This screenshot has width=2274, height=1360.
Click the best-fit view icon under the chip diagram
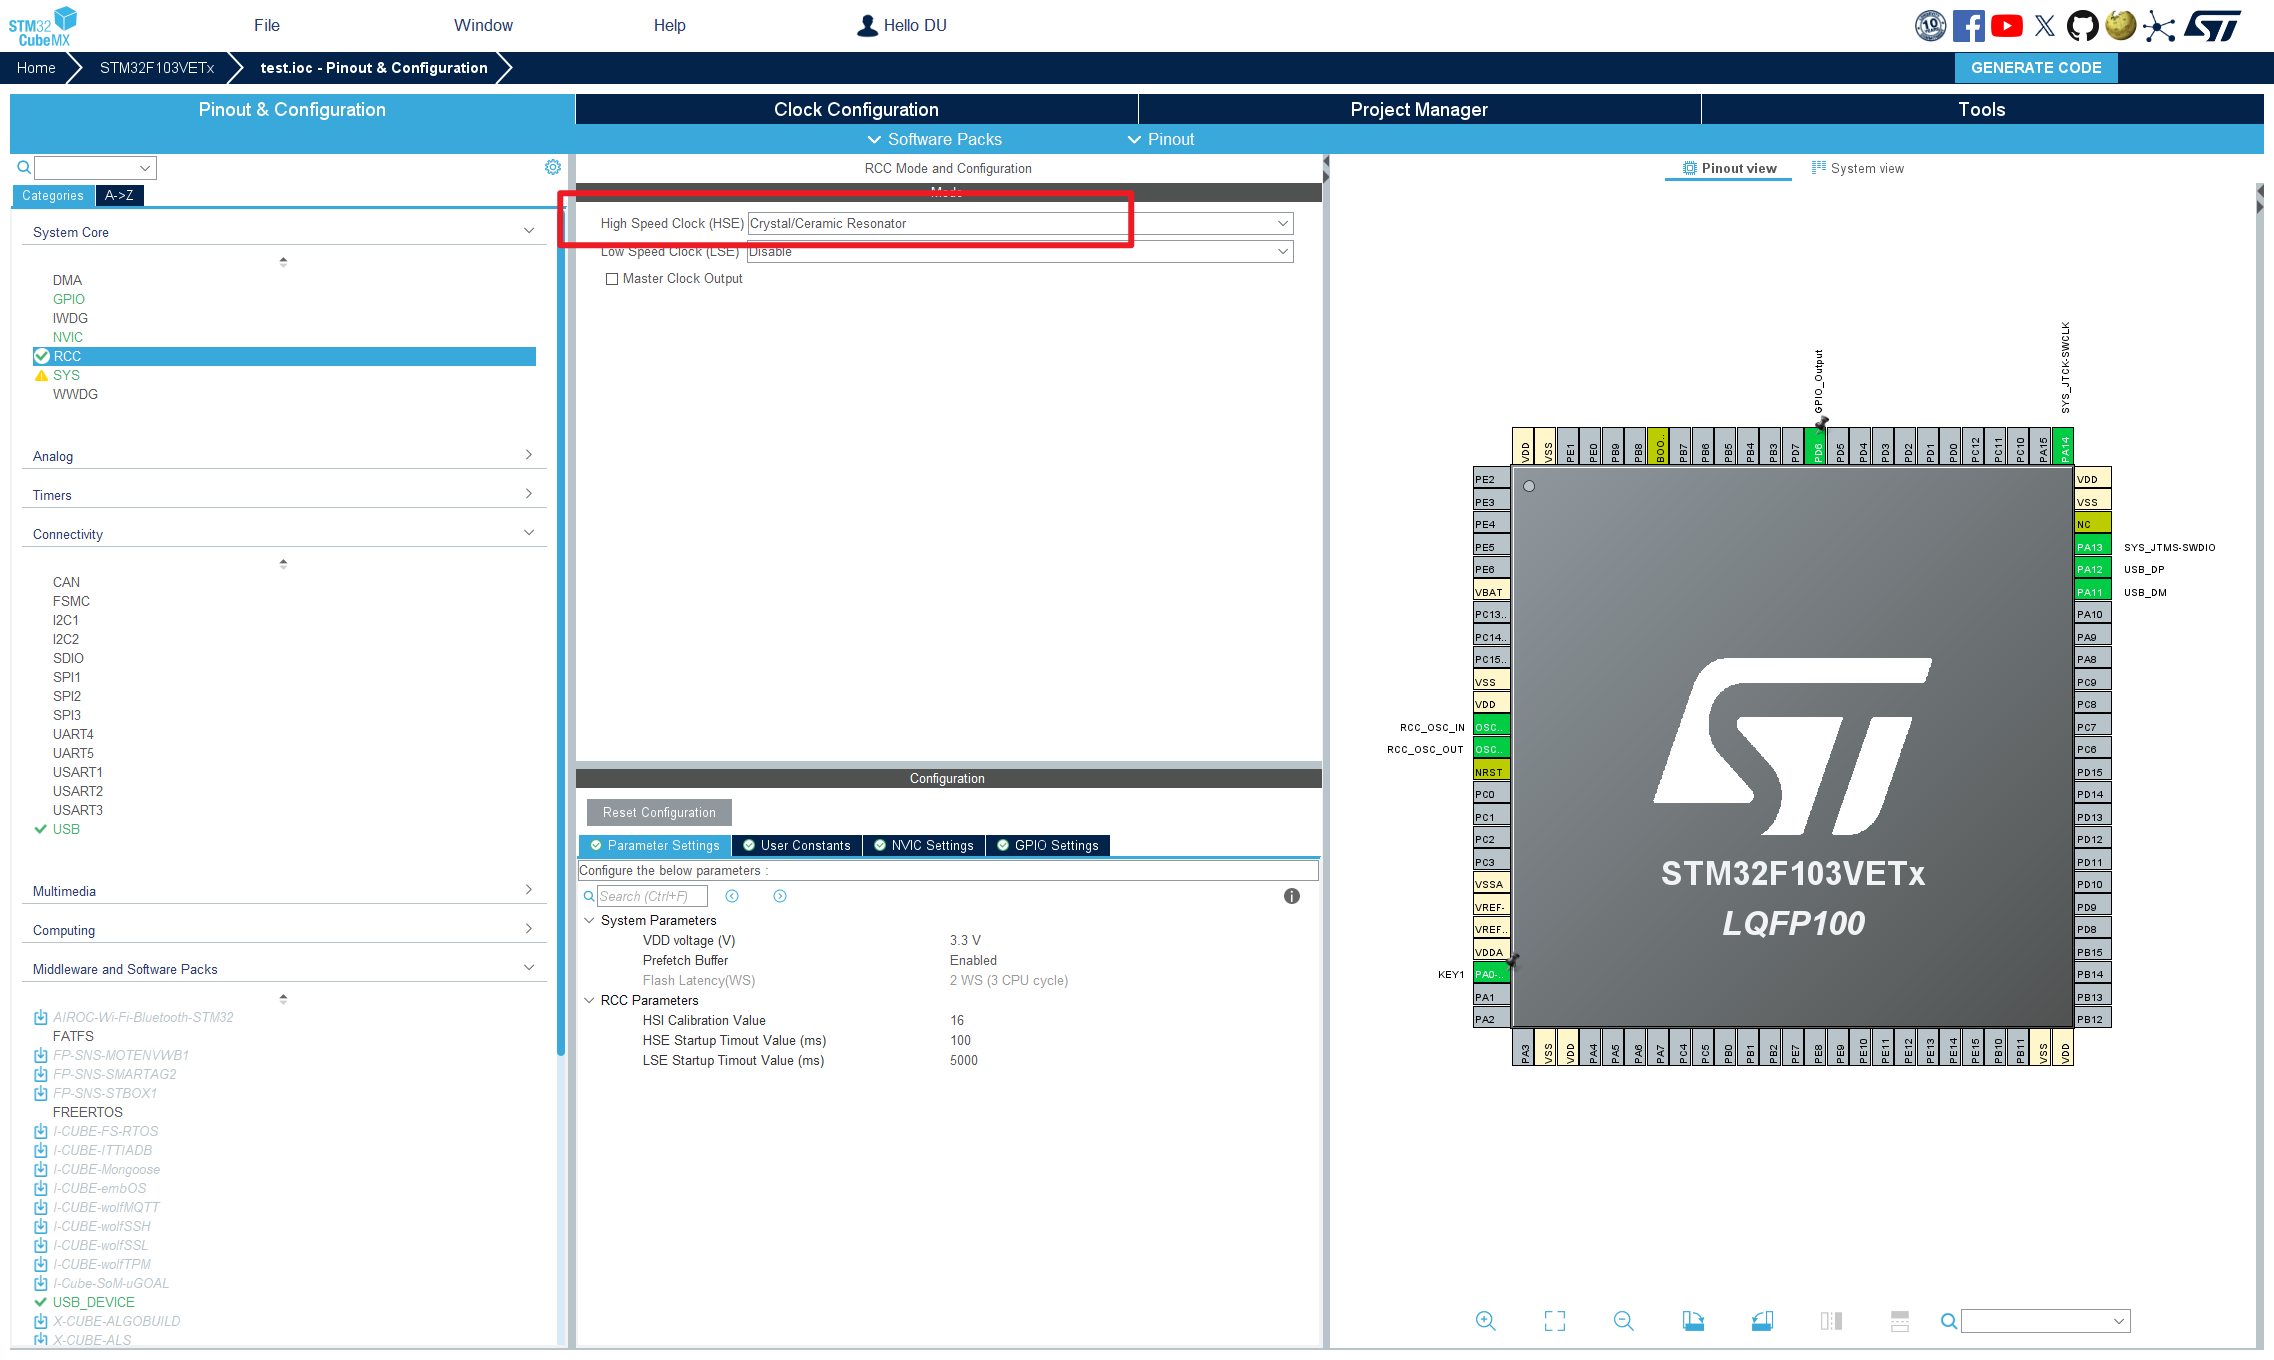click(x=1555, y=1320)
